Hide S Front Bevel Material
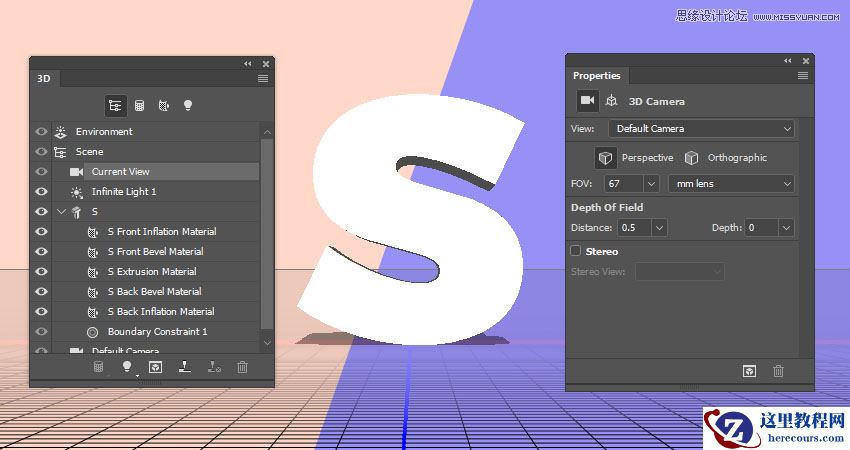The width and height of the screenshot is (850, 450). [x=41, y=252]
